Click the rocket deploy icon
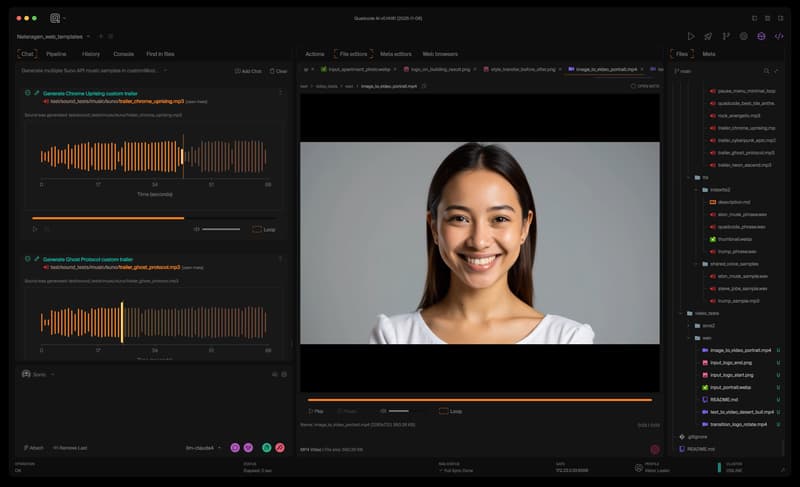 point(708,36)
